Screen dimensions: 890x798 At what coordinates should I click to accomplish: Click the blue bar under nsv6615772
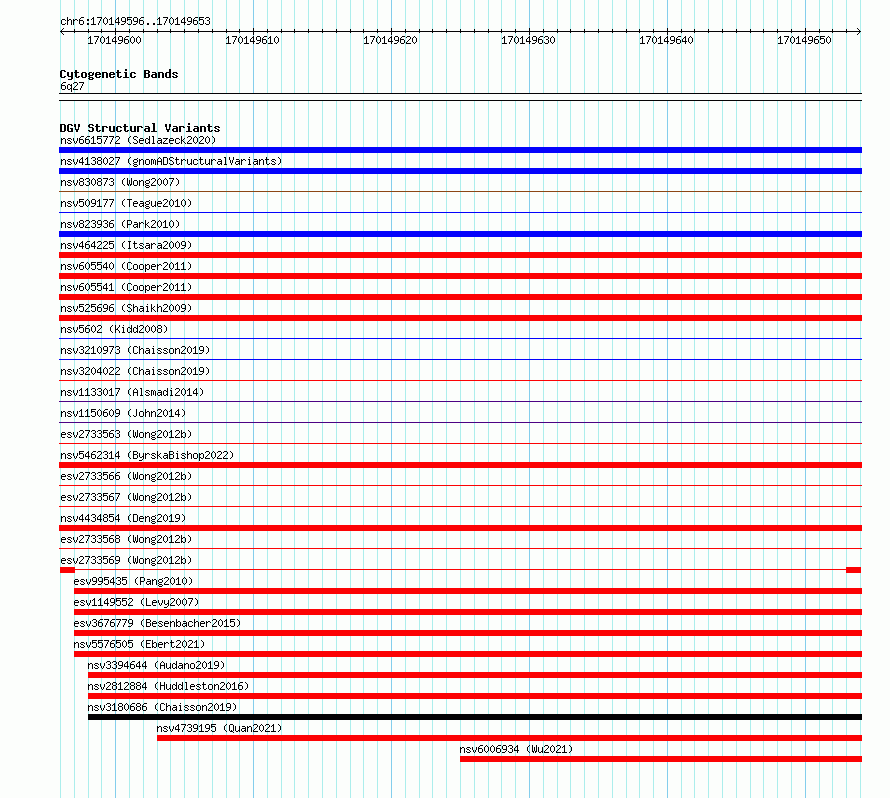coord(460,150)
